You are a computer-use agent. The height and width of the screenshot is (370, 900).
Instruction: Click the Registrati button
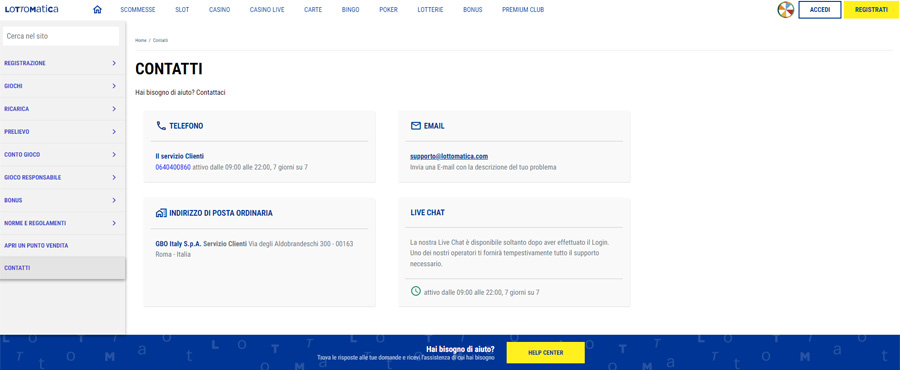871,10
